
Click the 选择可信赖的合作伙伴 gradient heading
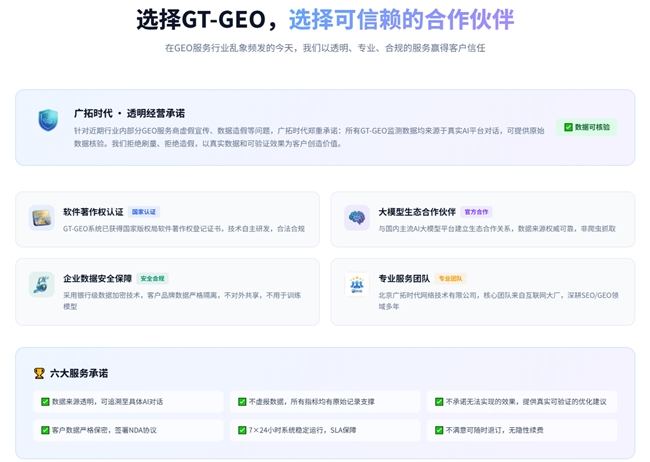(401, 19)
